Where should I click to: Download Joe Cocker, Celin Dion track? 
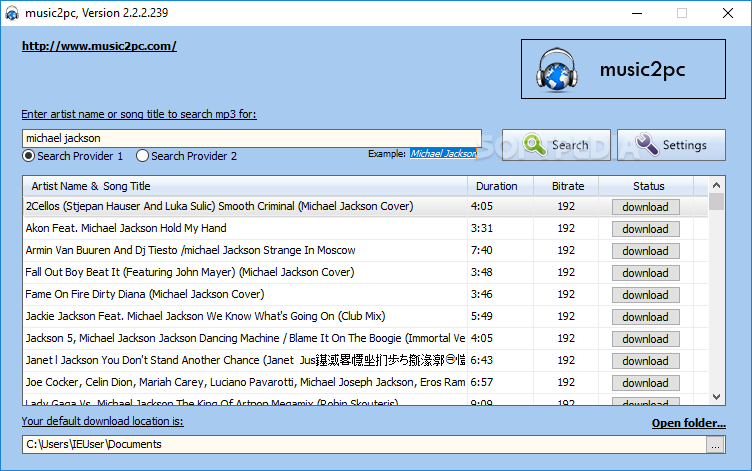(646, 384)
